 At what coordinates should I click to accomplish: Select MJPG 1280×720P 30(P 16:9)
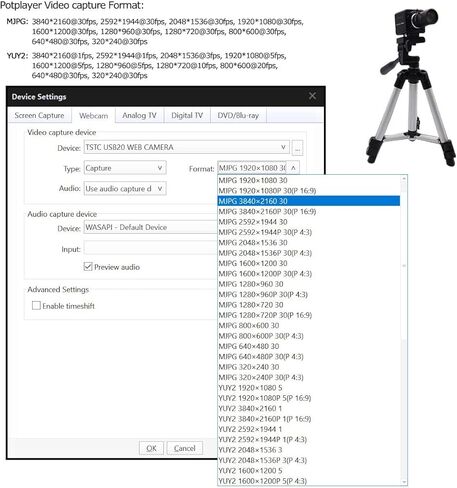coord(309,315)
